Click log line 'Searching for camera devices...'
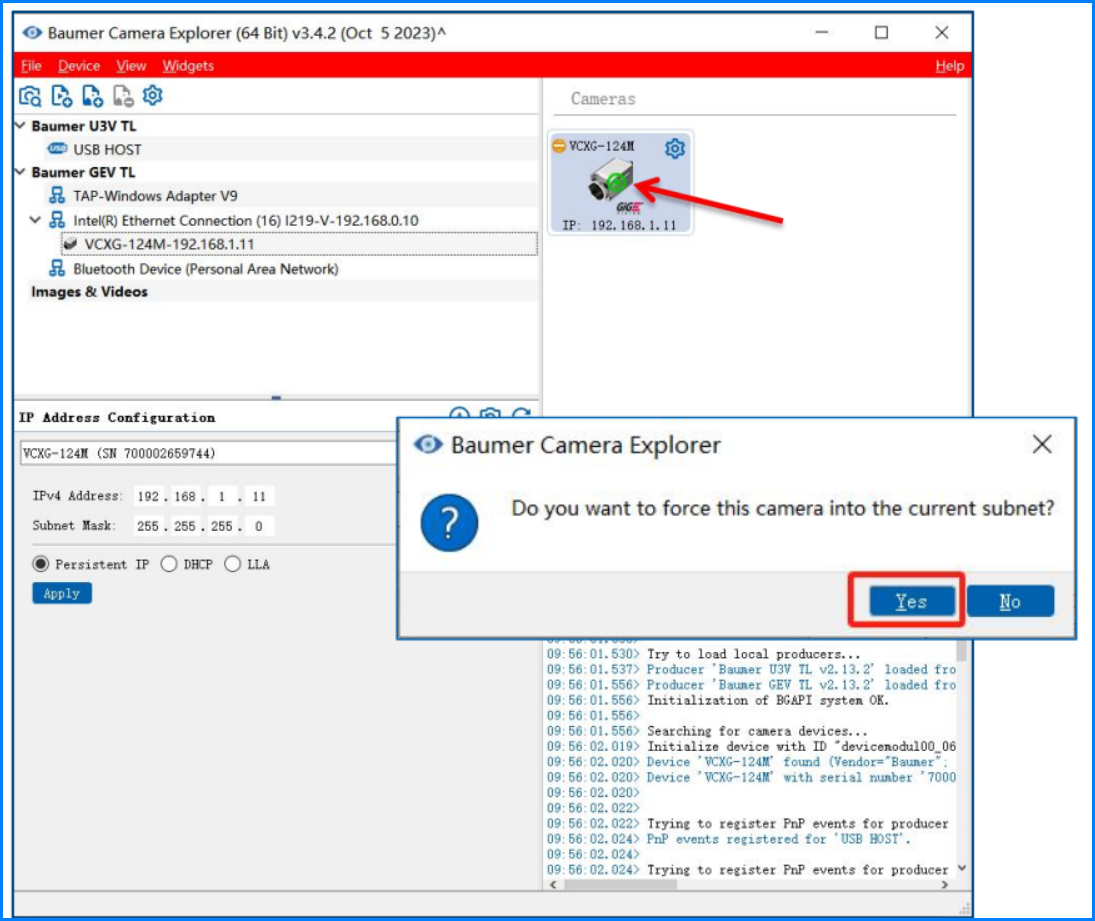The width and height of the screenshot is (1095, 921). pos(757,731)
